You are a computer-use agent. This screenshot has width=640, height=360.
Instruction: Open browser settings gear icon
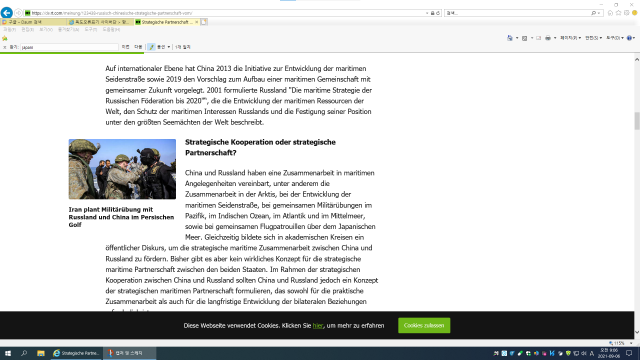point(627,13)
